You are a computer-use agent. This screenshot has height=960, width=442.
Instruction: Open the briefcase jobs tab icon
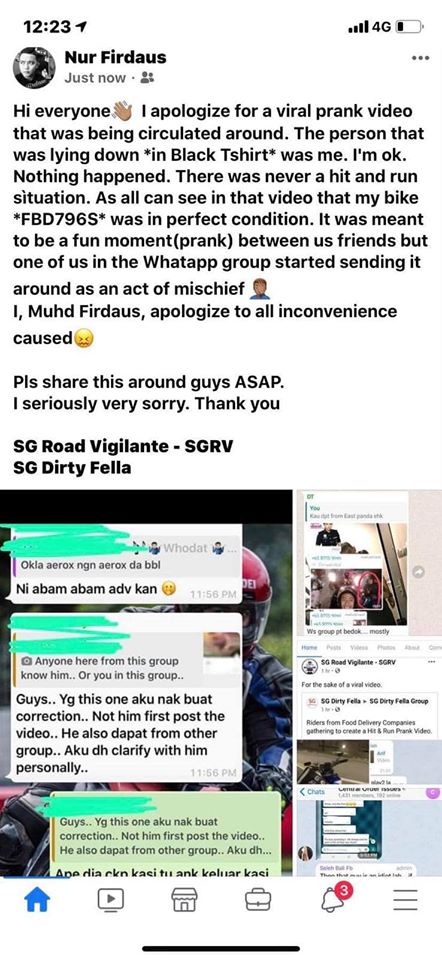(258, 899)
